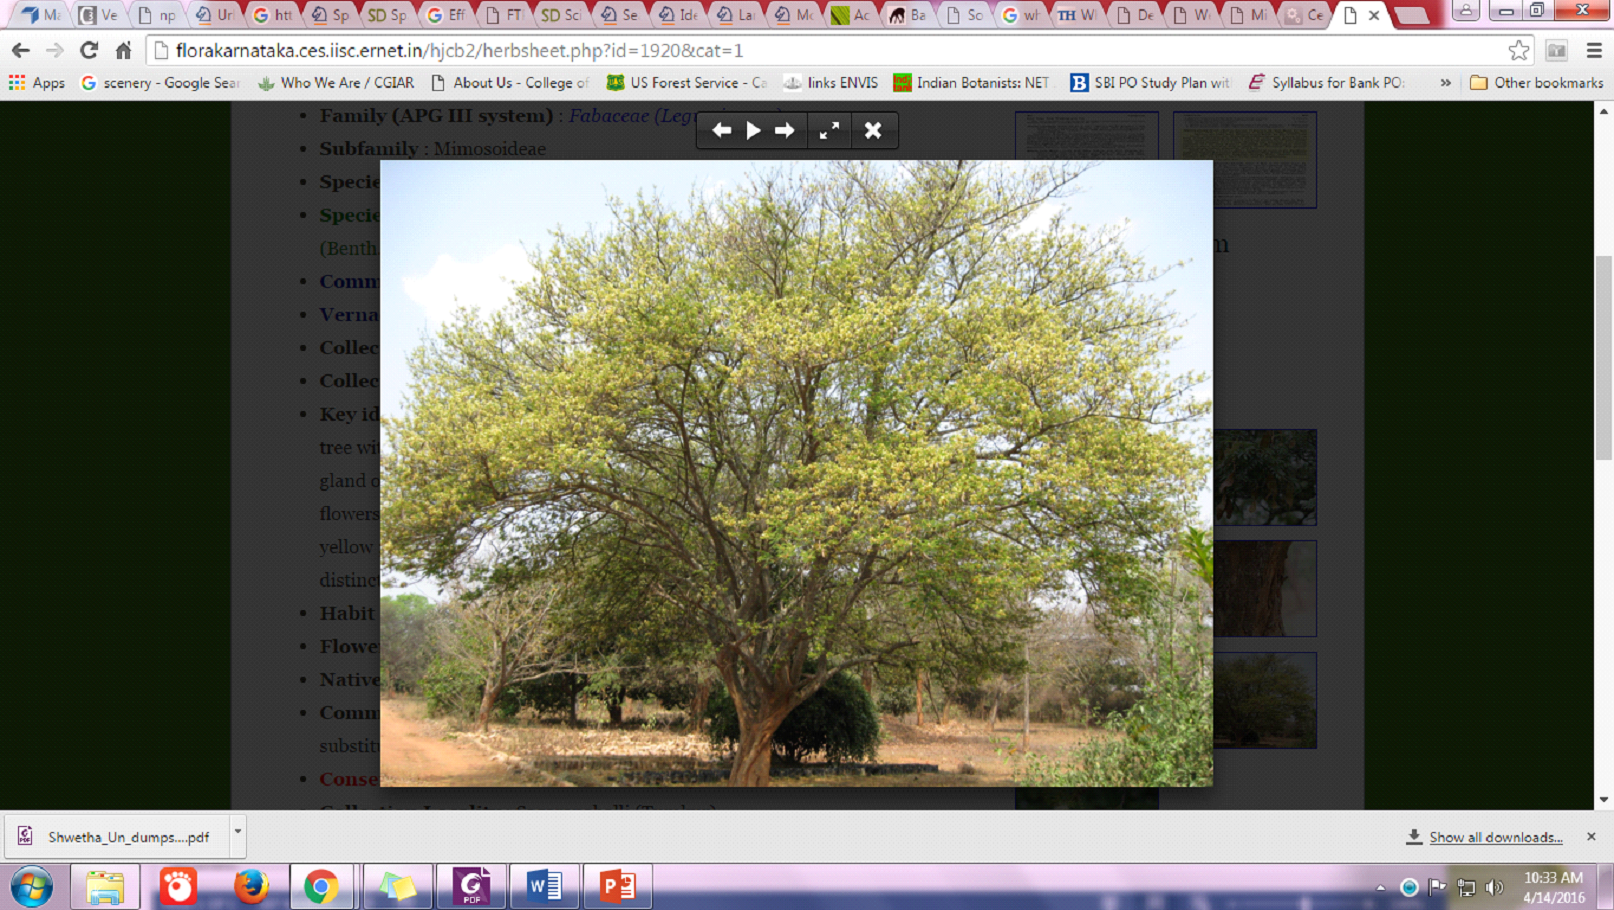Screen dimensions: 1614x910
Task: Expand lightbox image to fullscreen
Action: [829, 130]
